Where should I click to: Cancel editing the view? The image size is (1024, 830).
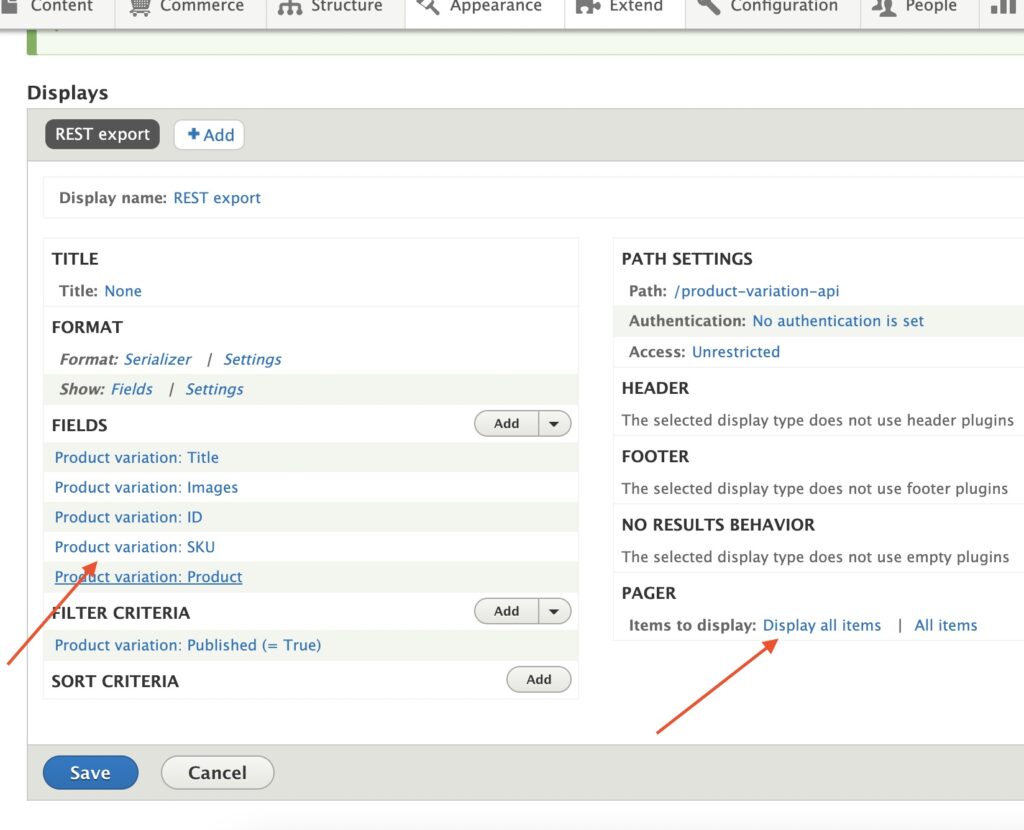coord(217,772)
